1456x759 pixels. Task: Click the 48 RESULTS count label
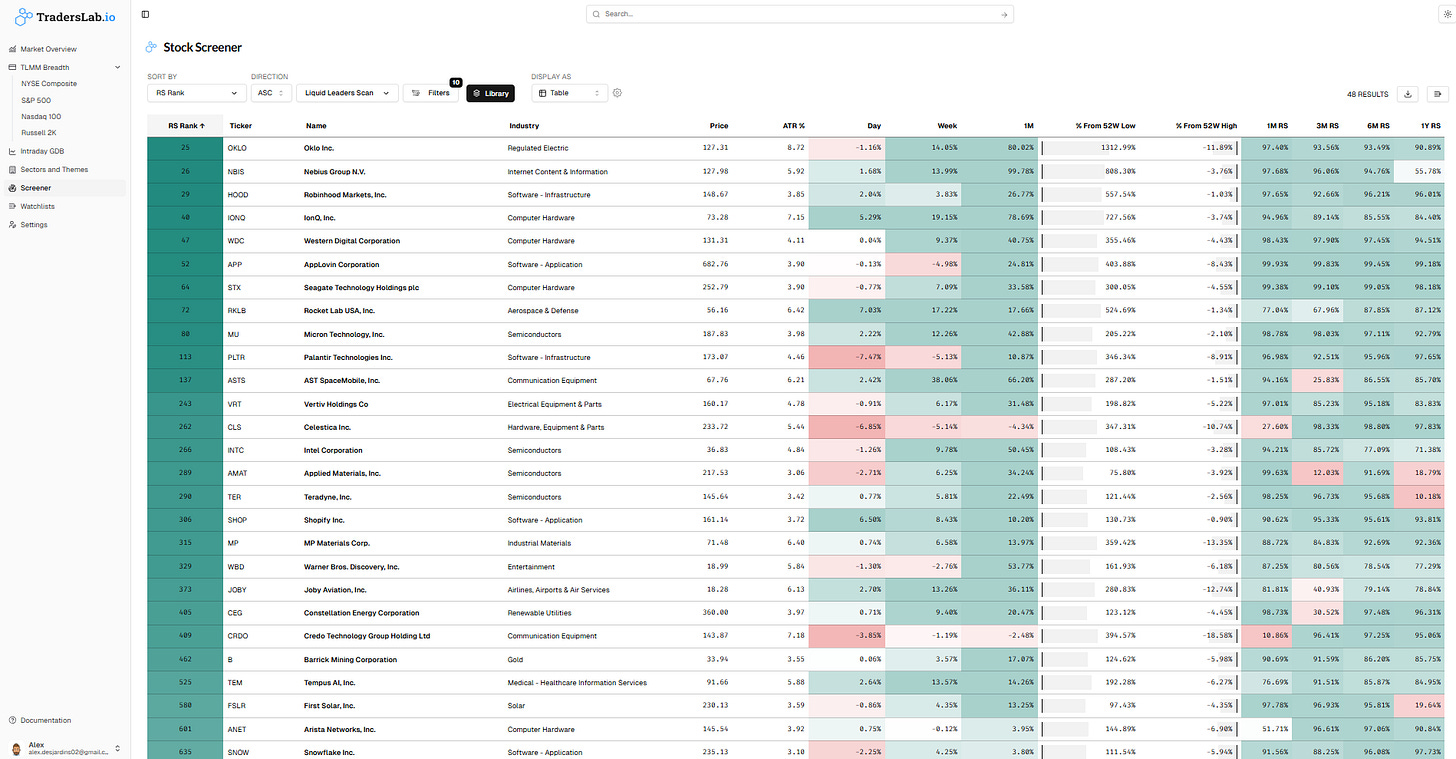tap(1367, 94)
